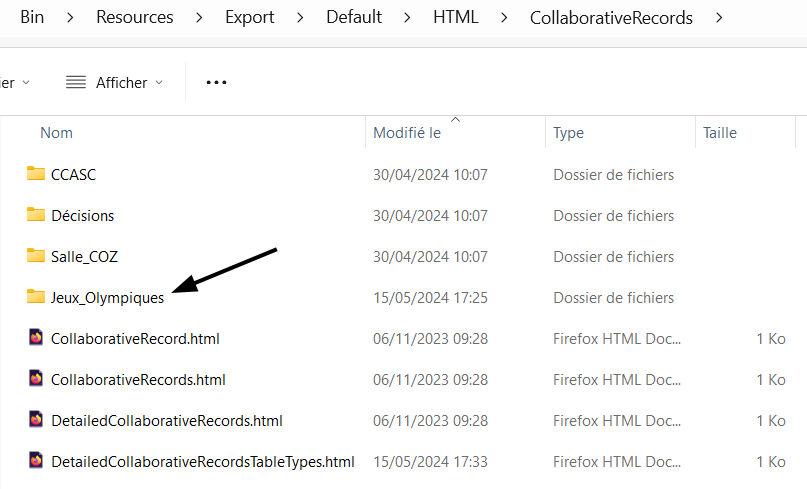Sort files by the Nom column
The width and height of the screenshot is (807, 489).
pos(56,133)
